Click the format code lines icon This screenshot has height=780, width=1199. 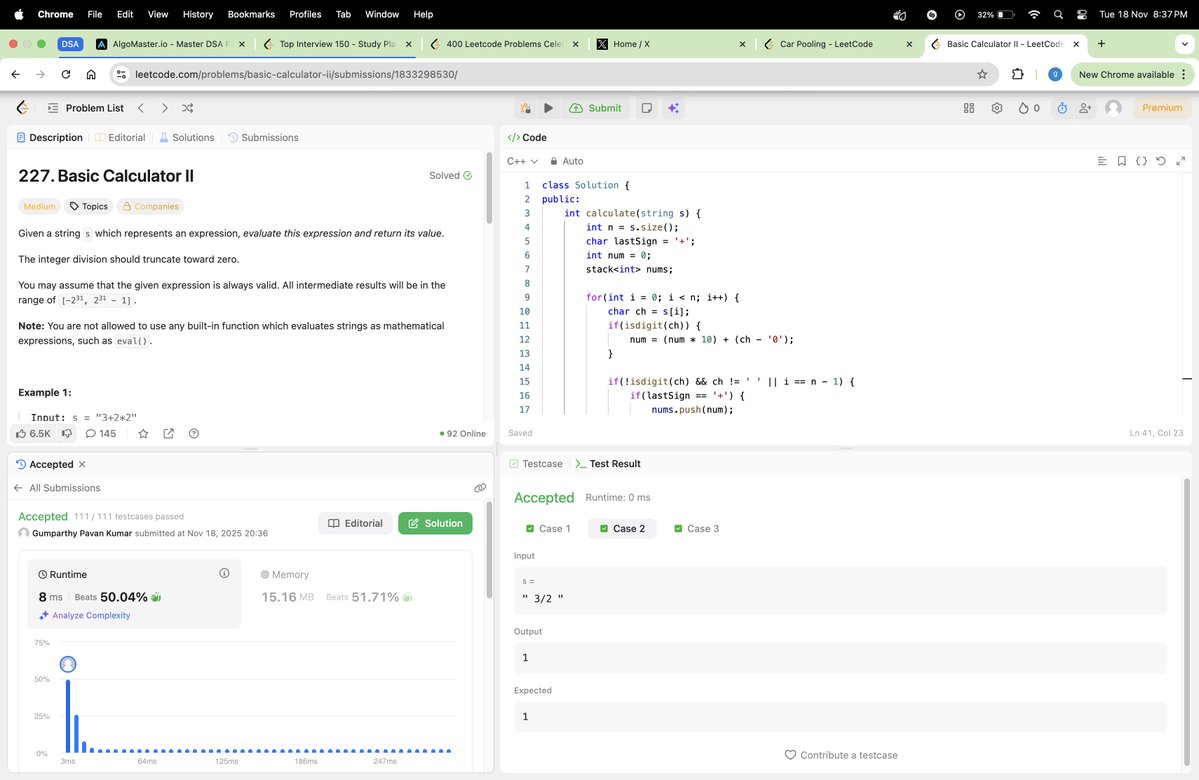1102,161
